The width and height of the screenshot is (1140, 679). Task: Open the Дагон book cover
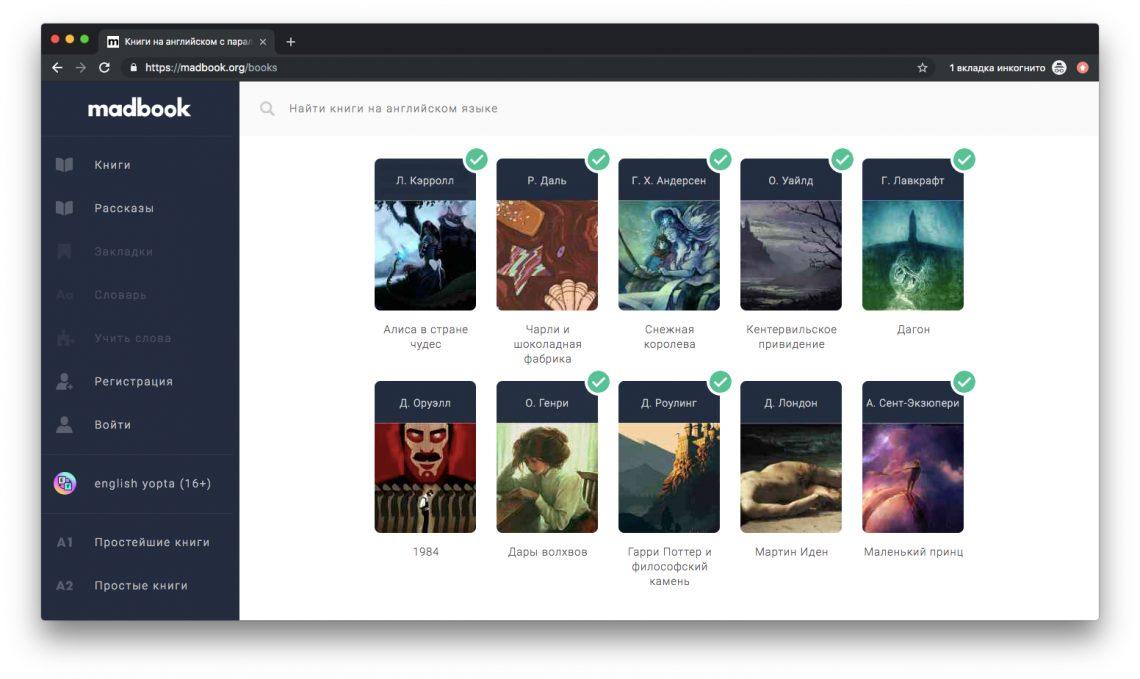913,255
